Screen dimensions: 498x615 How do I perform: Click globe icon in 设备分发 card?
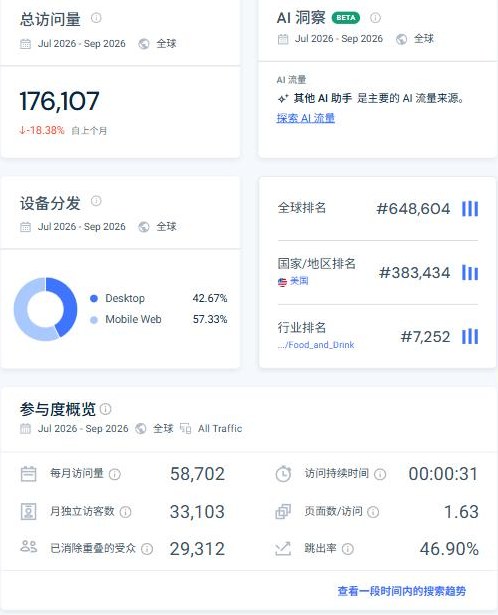click(144, 227)
